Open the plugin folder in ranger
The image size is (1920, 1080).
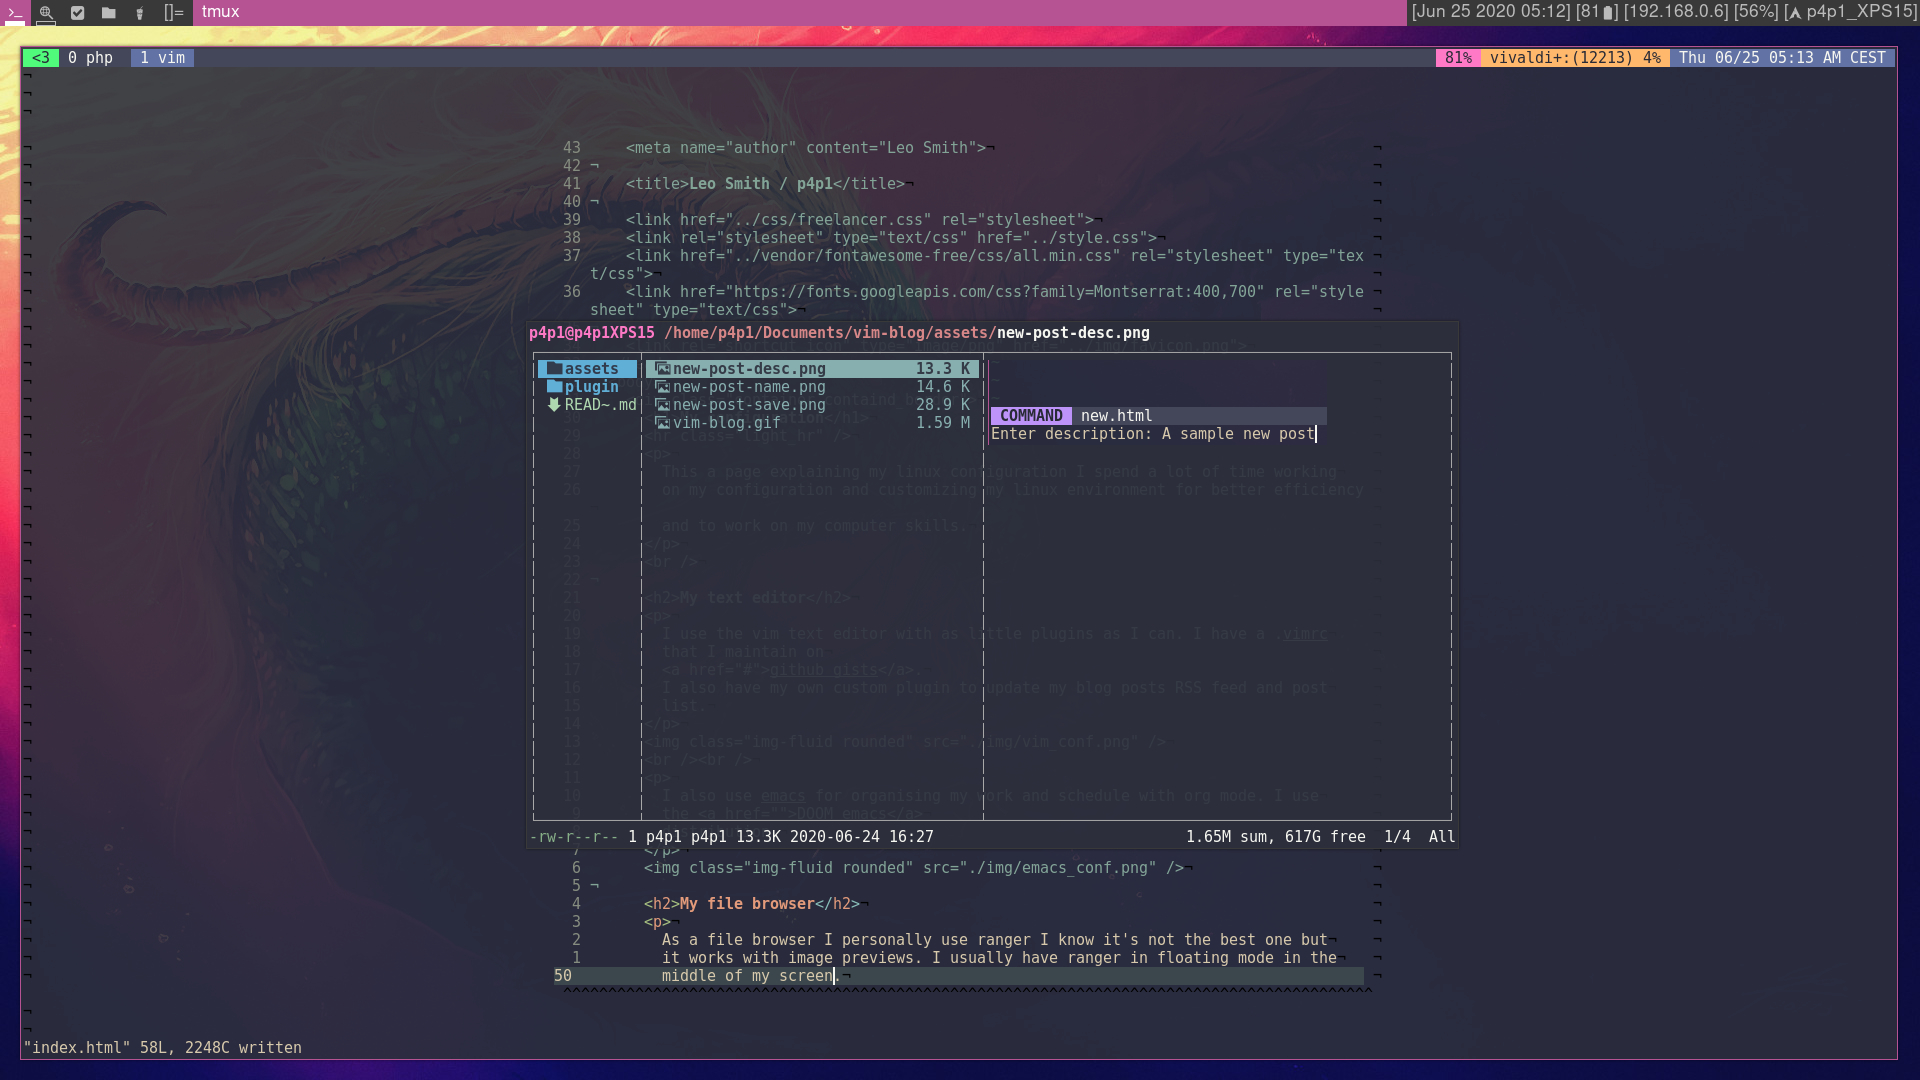click(588, 387)
